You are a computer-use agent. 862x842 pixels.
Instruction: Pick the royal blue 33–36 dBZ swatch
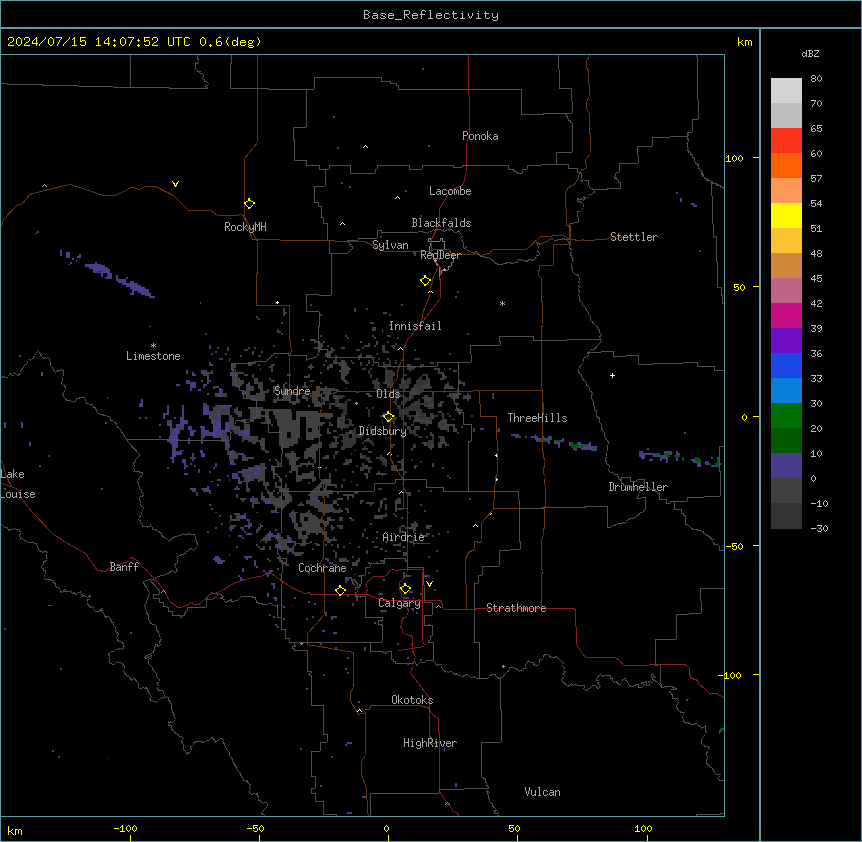(x=786, y=365)
